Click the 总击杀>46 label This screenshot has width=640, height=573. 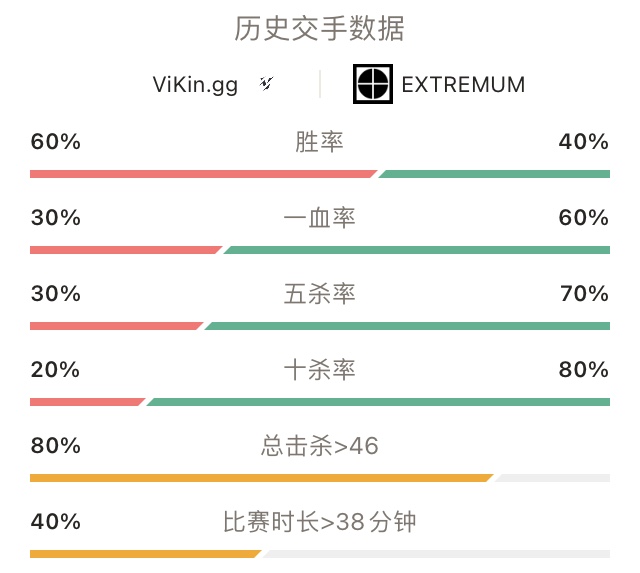(x=319, y=446)
